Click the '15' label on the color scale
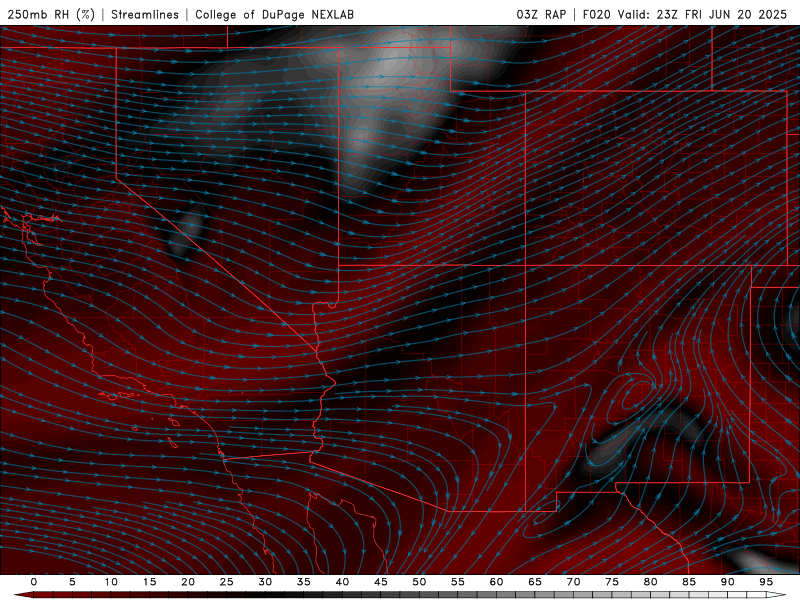 pyautogui.click(x=149, y=582)
